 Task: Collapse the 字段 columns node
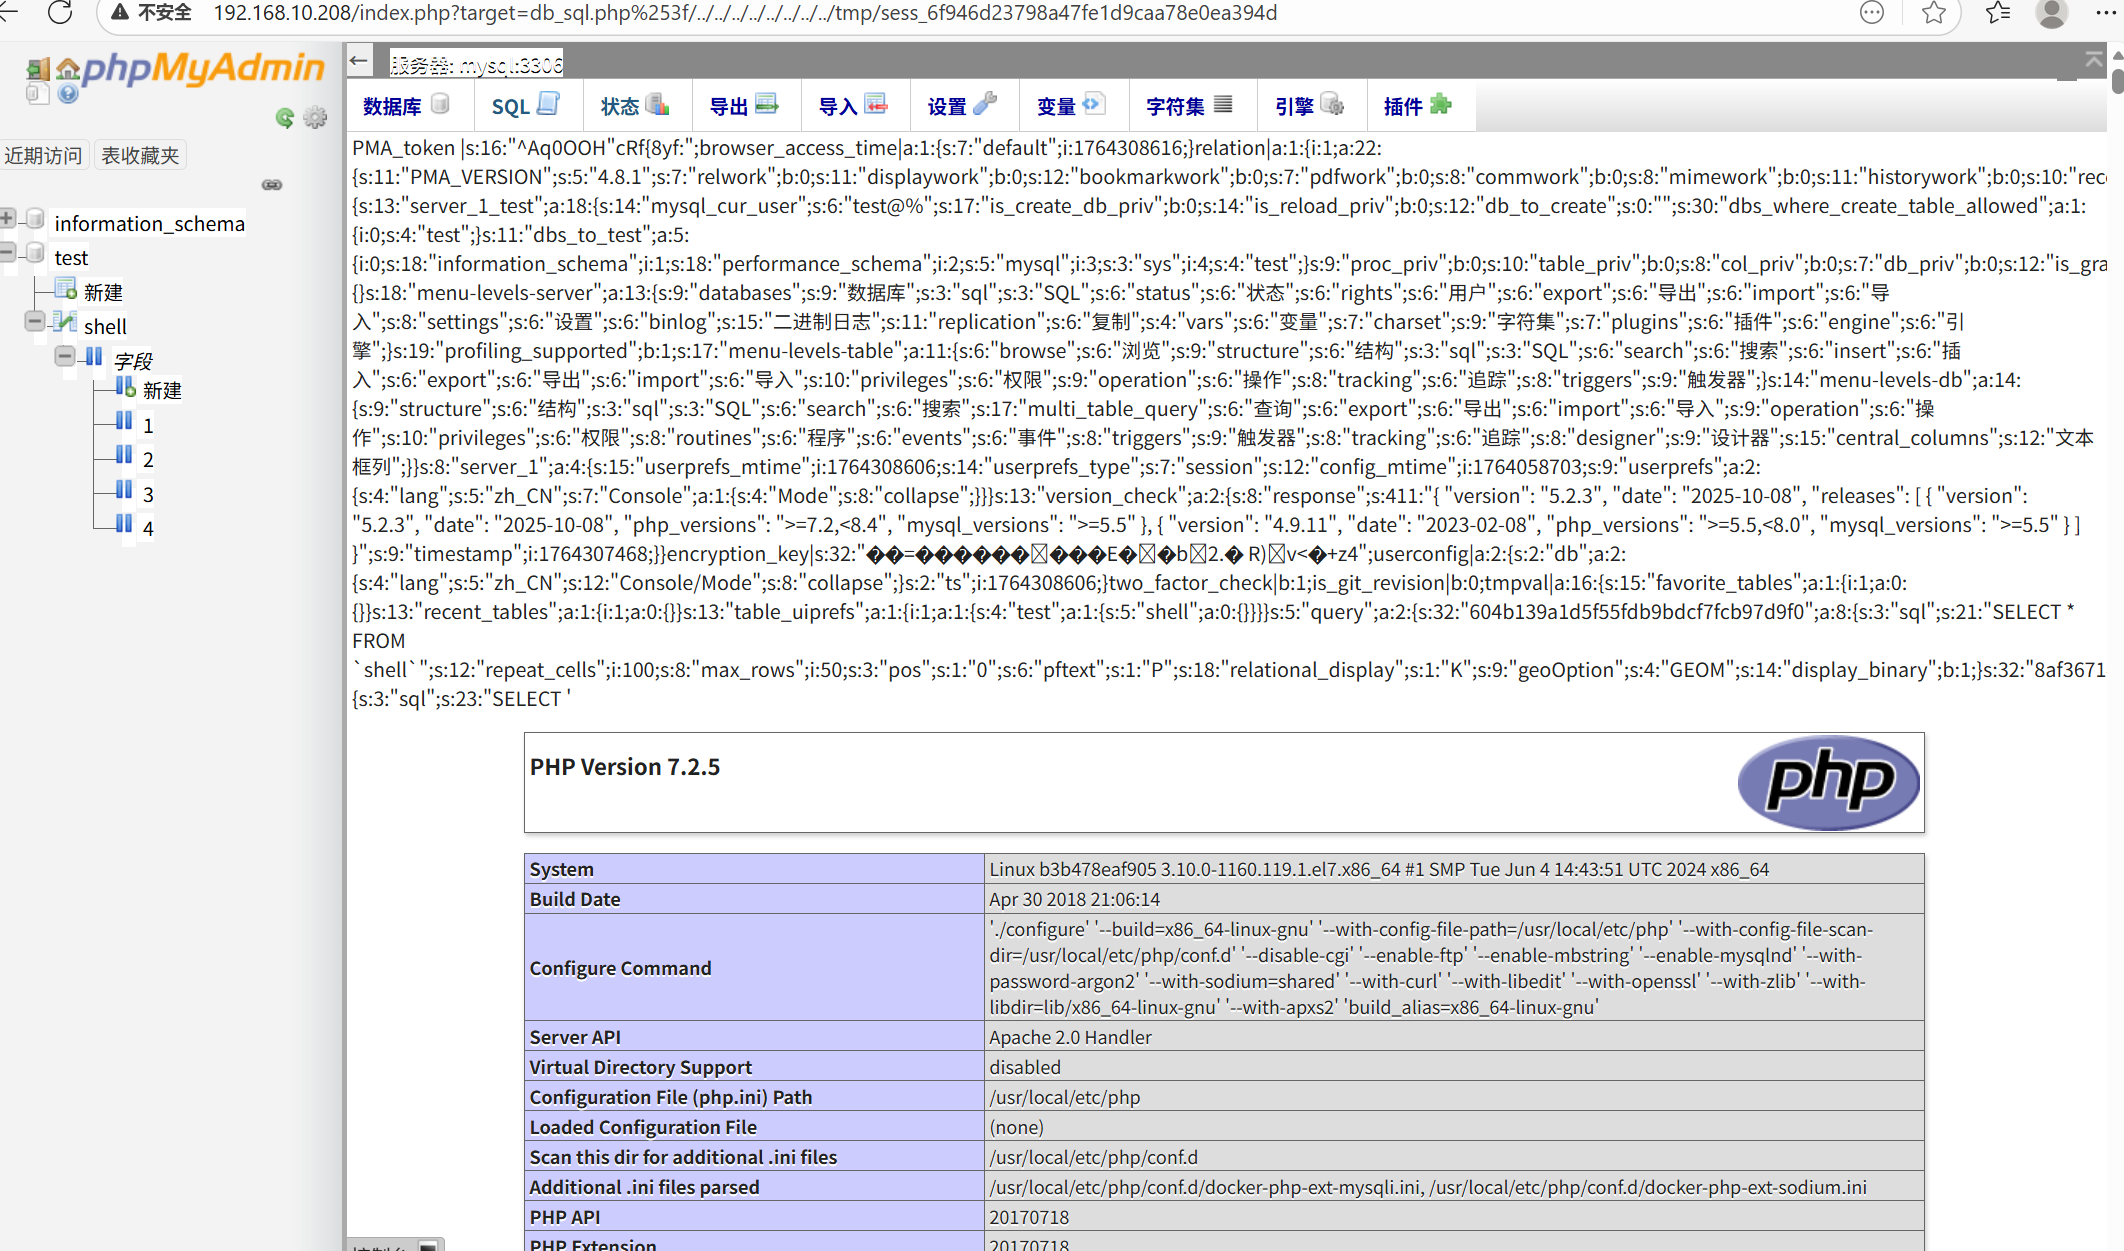(x=65, y=356)
